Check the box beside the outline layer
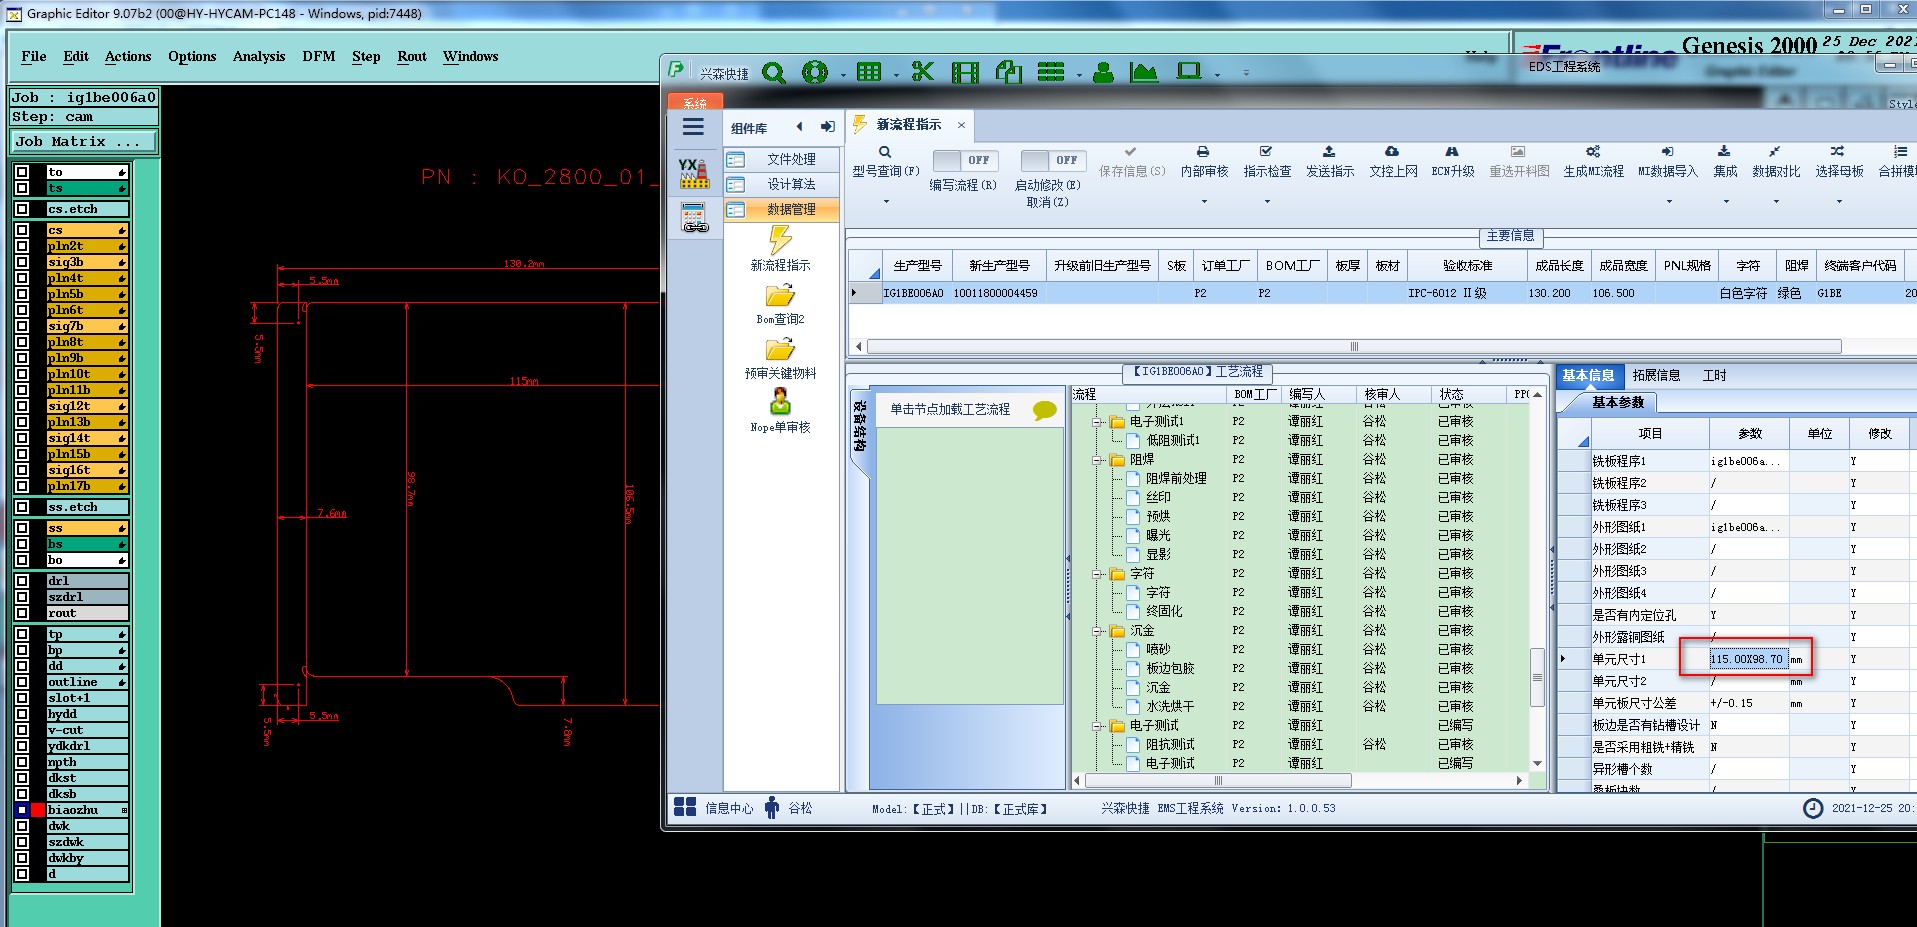The image size is (1917, 927). (x=22, y=682)
